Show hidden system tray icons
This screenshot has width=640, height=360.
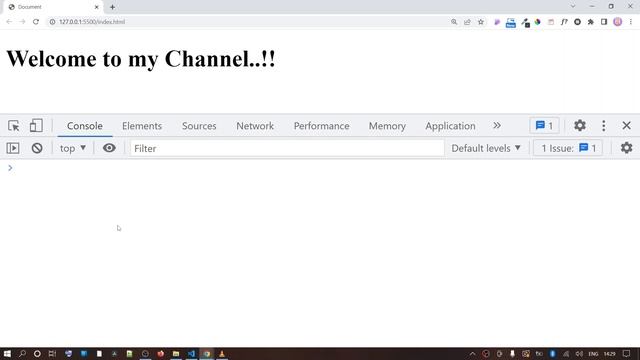pos(472,354)
